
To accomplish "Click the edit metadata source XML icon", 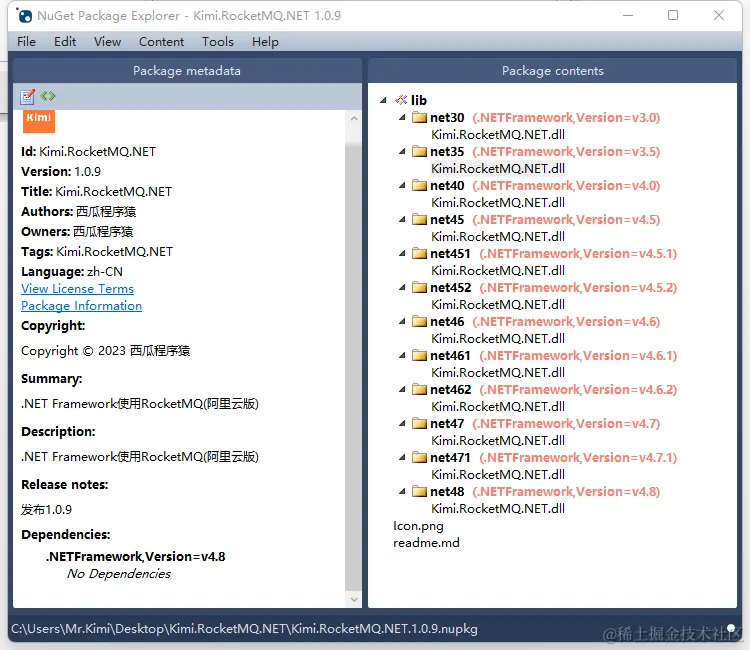I will pyautogui.click(x=48, y=96).
